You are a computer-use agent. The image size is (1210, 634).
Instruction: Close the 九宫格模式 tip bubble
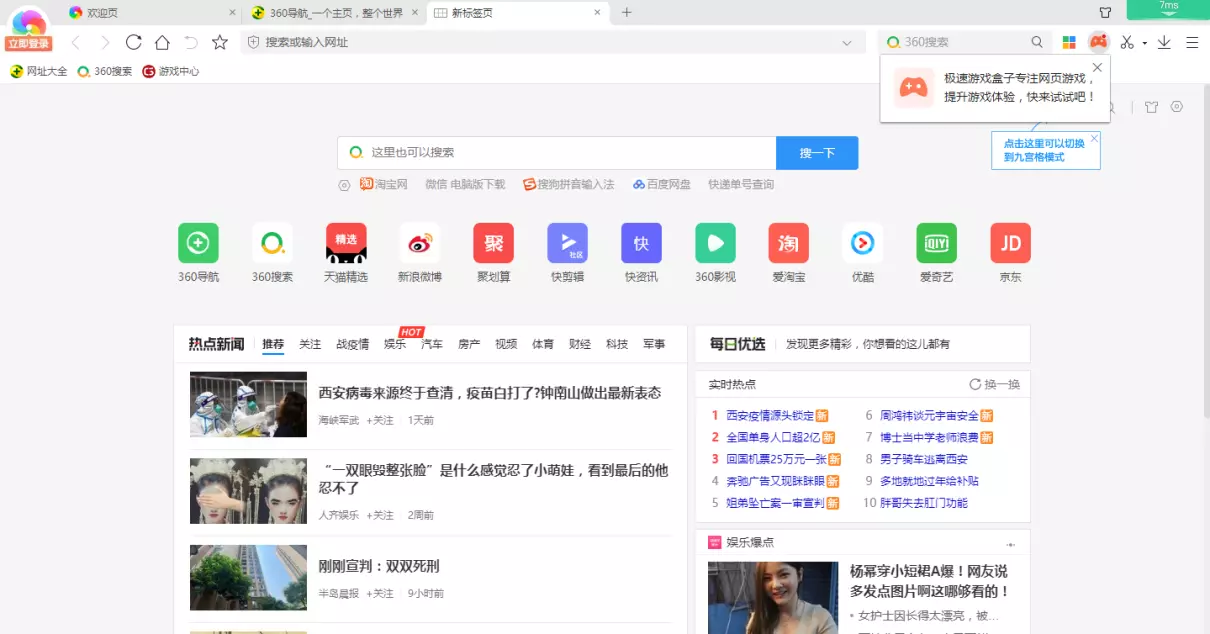(x=1094, y=138)
